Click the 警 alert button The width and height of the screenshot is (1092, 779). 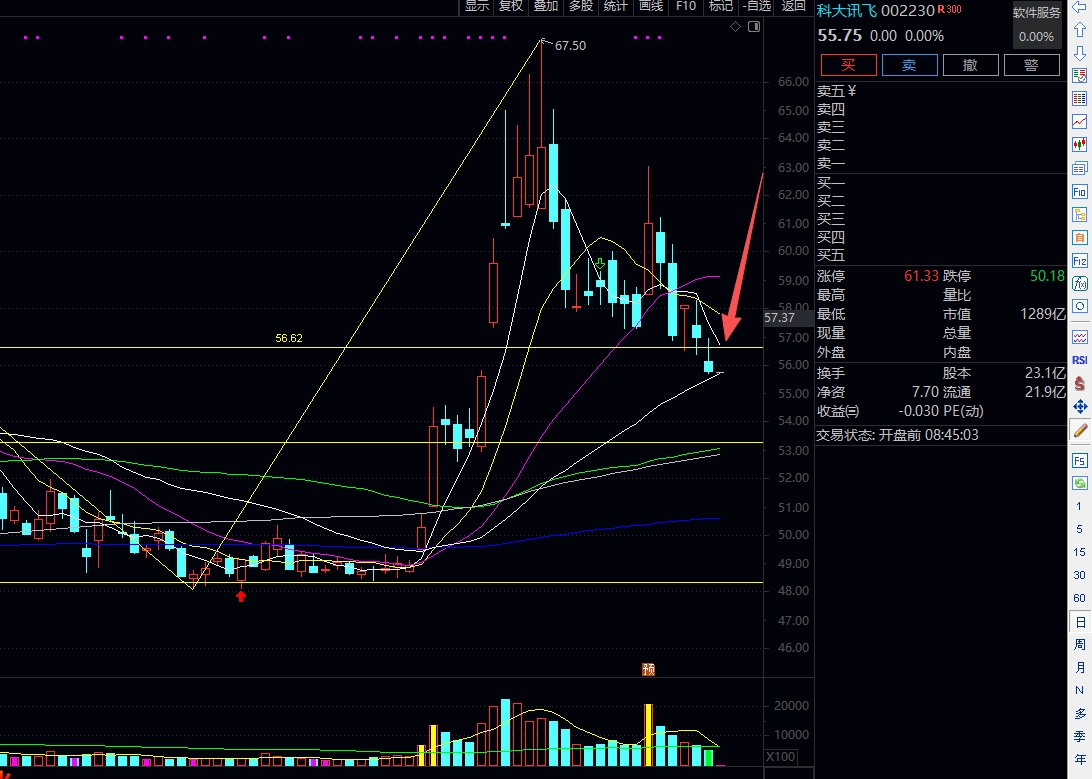(x=1031, y=65)
